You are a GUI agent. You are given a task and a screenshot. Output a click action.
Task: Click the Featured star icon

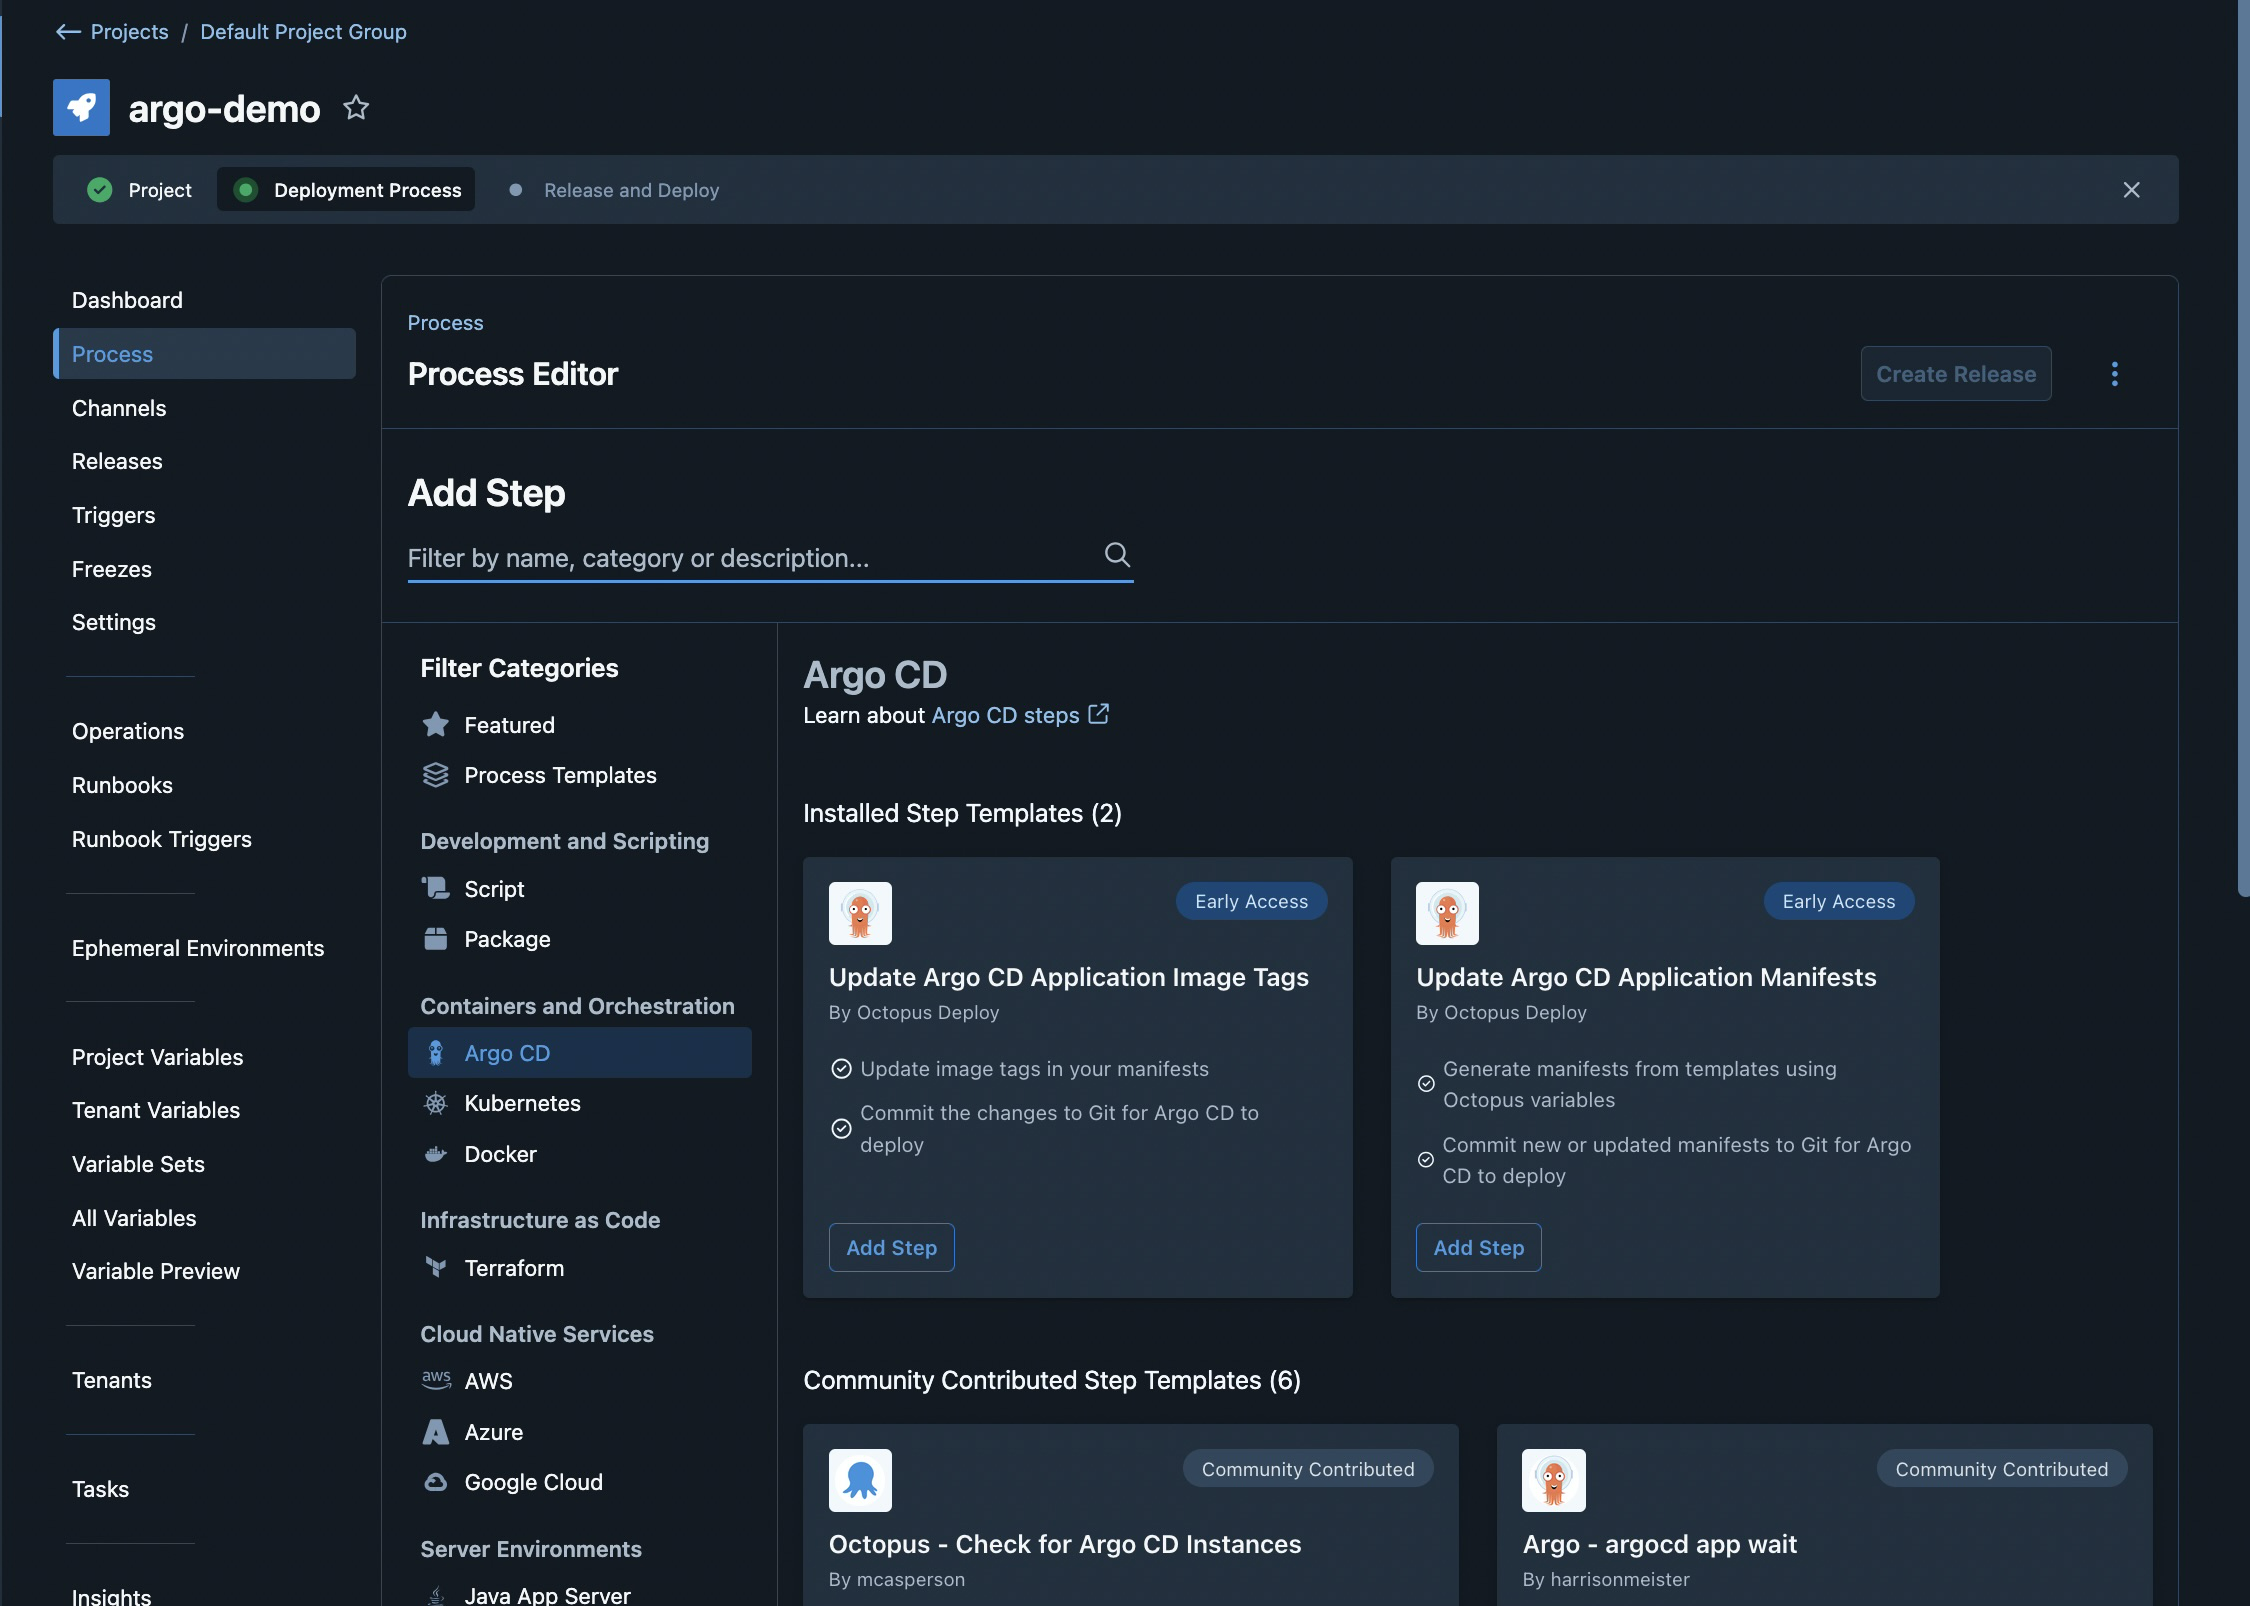coord(435,725)
